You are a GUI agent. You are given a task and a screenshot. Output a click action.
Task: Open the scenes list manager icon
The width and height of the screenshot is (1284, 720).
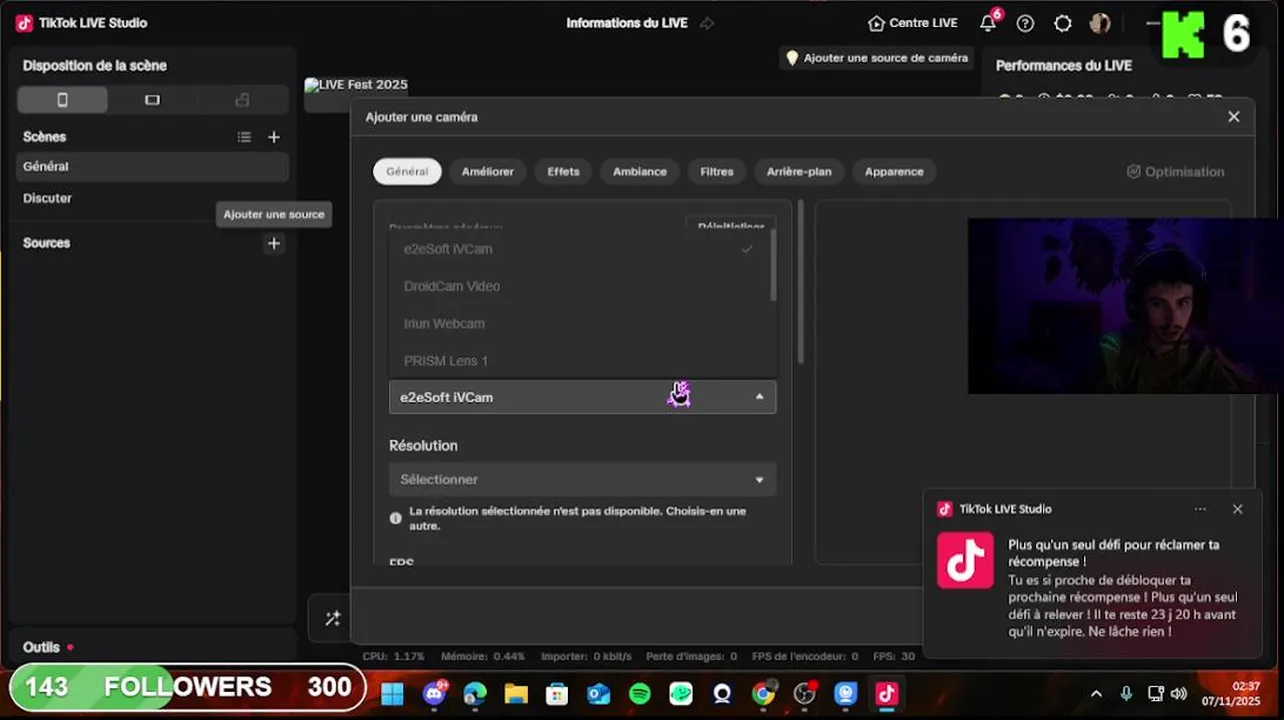coord(244,137)
